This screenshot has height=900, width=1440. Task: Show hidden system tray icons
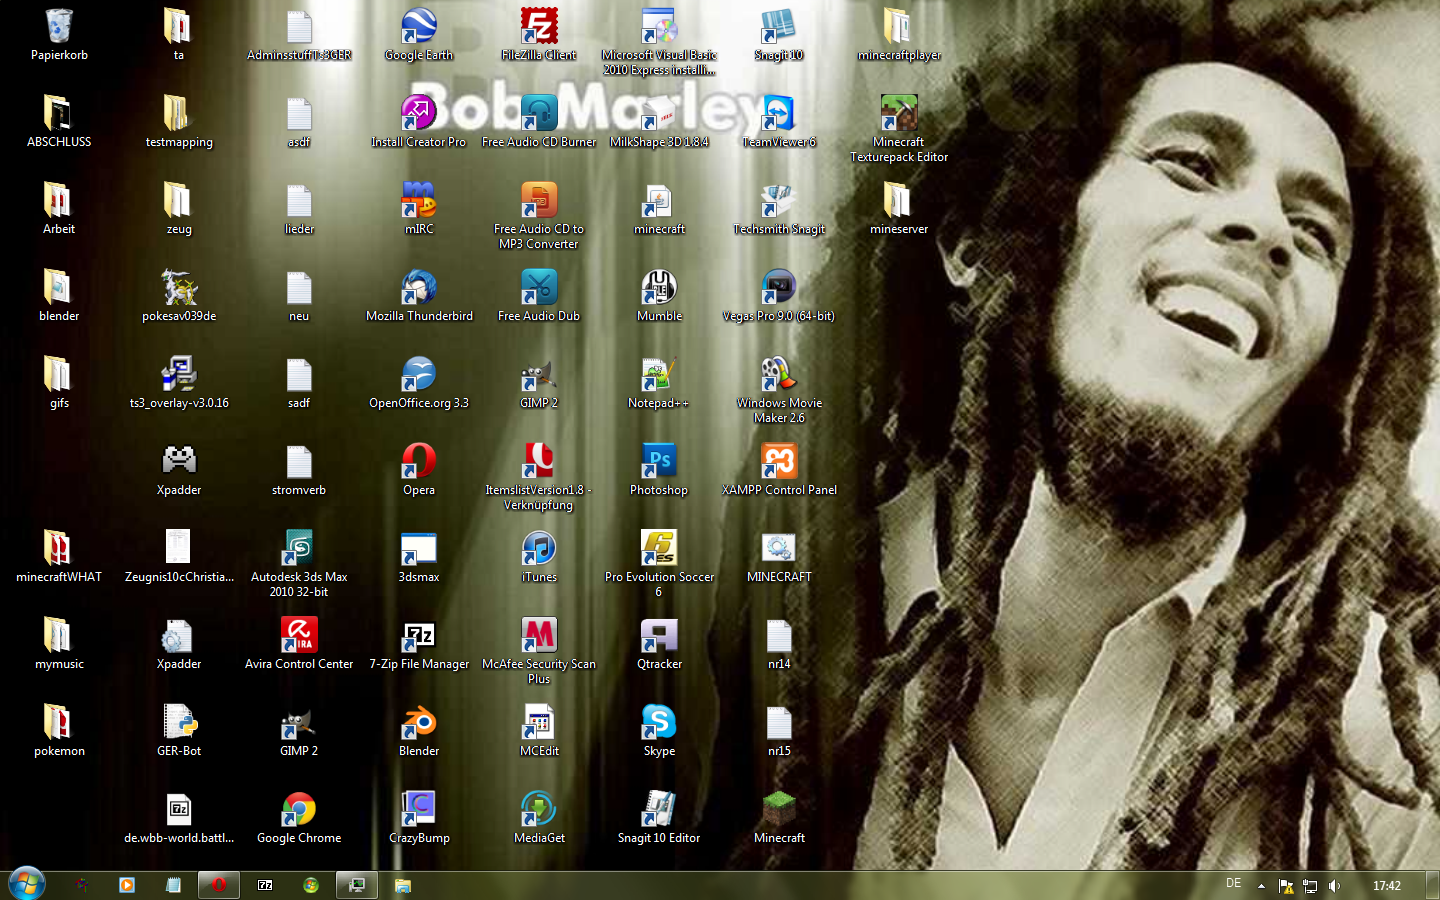1261,885
